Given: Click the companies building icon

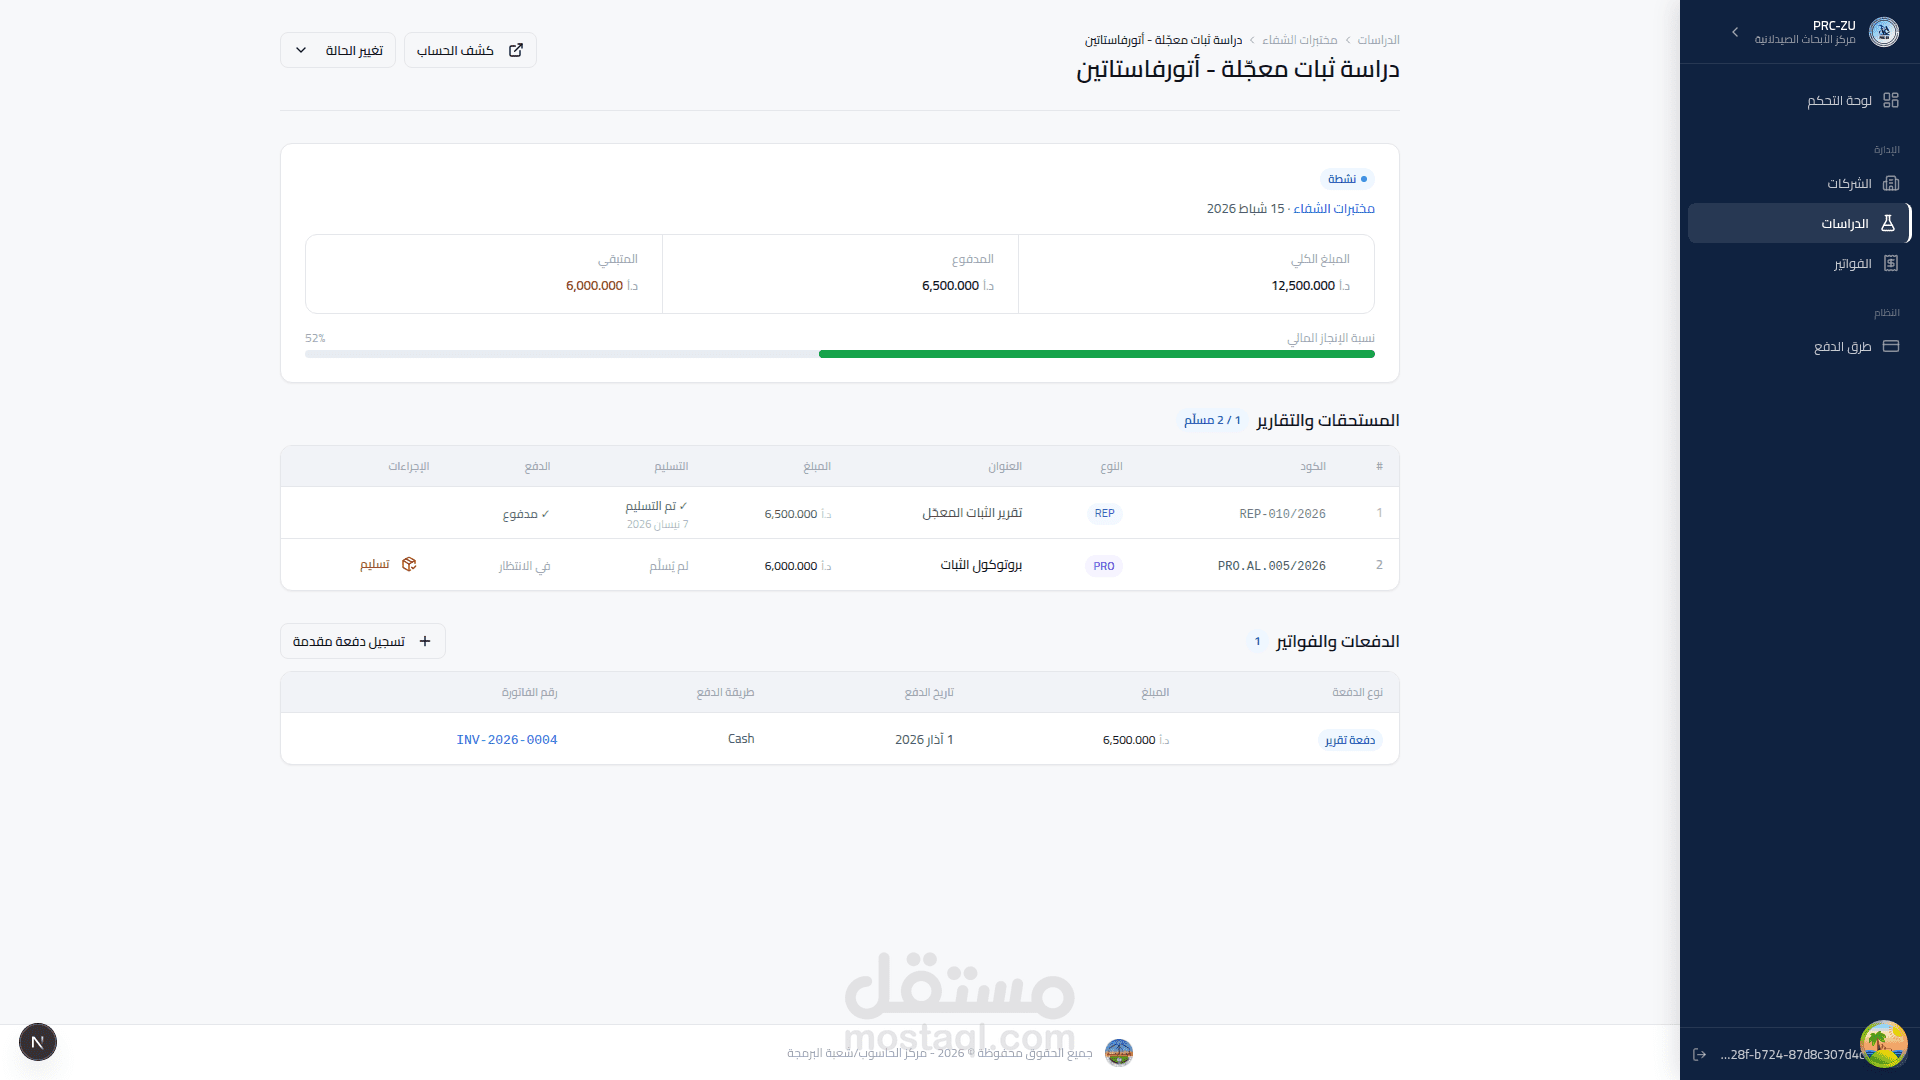Looking at the screenshot, I should (1890, 183).
